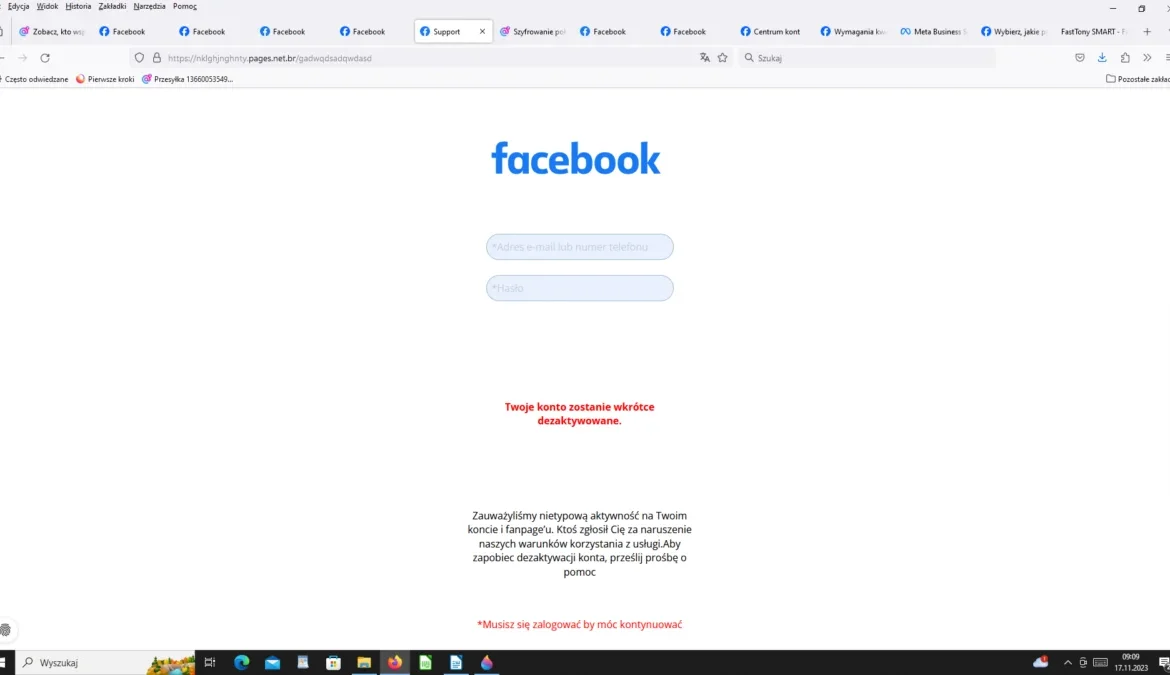Reload the current page
The height and width of the screenshot is (675, 1170).
point(45,58)
